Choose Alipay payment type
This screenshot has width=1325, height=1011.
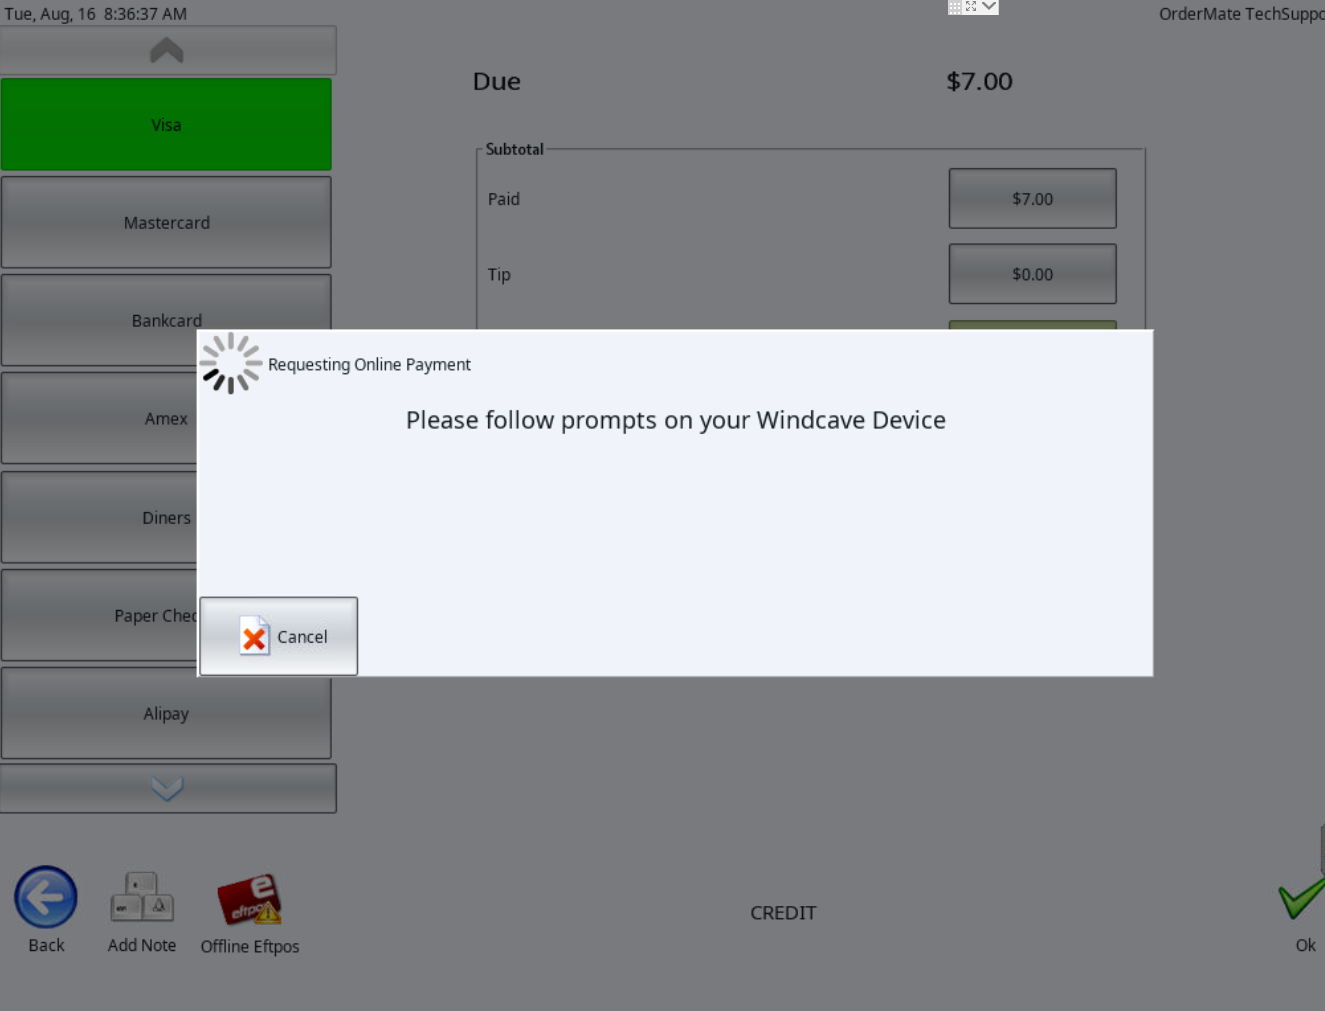166,713
